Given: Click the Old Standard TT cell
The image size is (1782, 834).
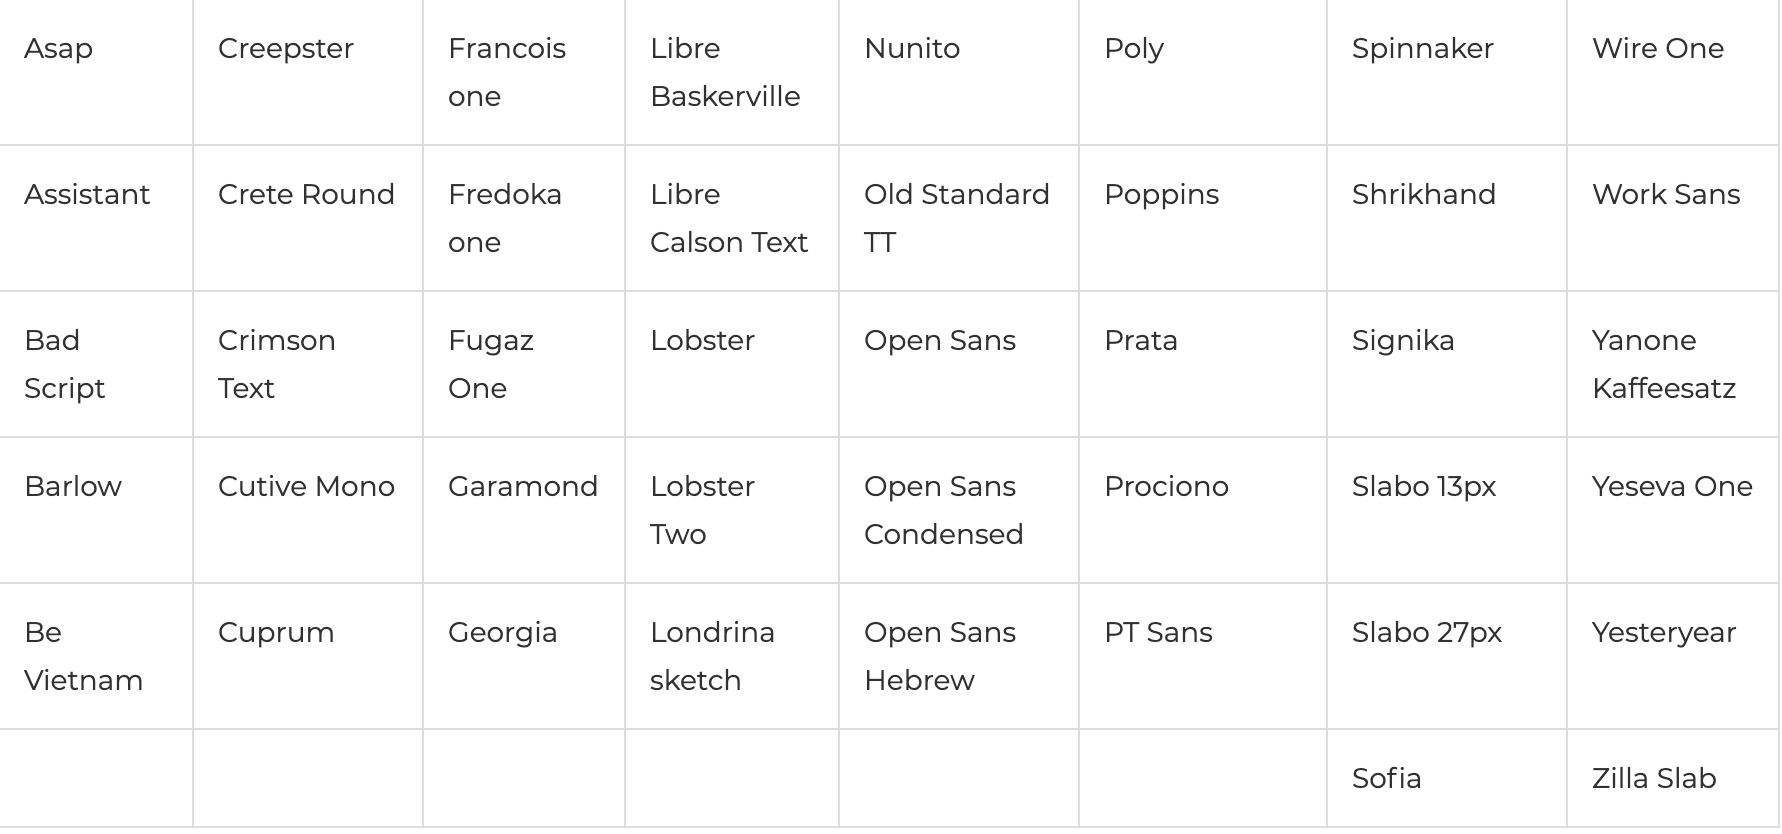Looking at the screenshot, I should click(957, 219).
